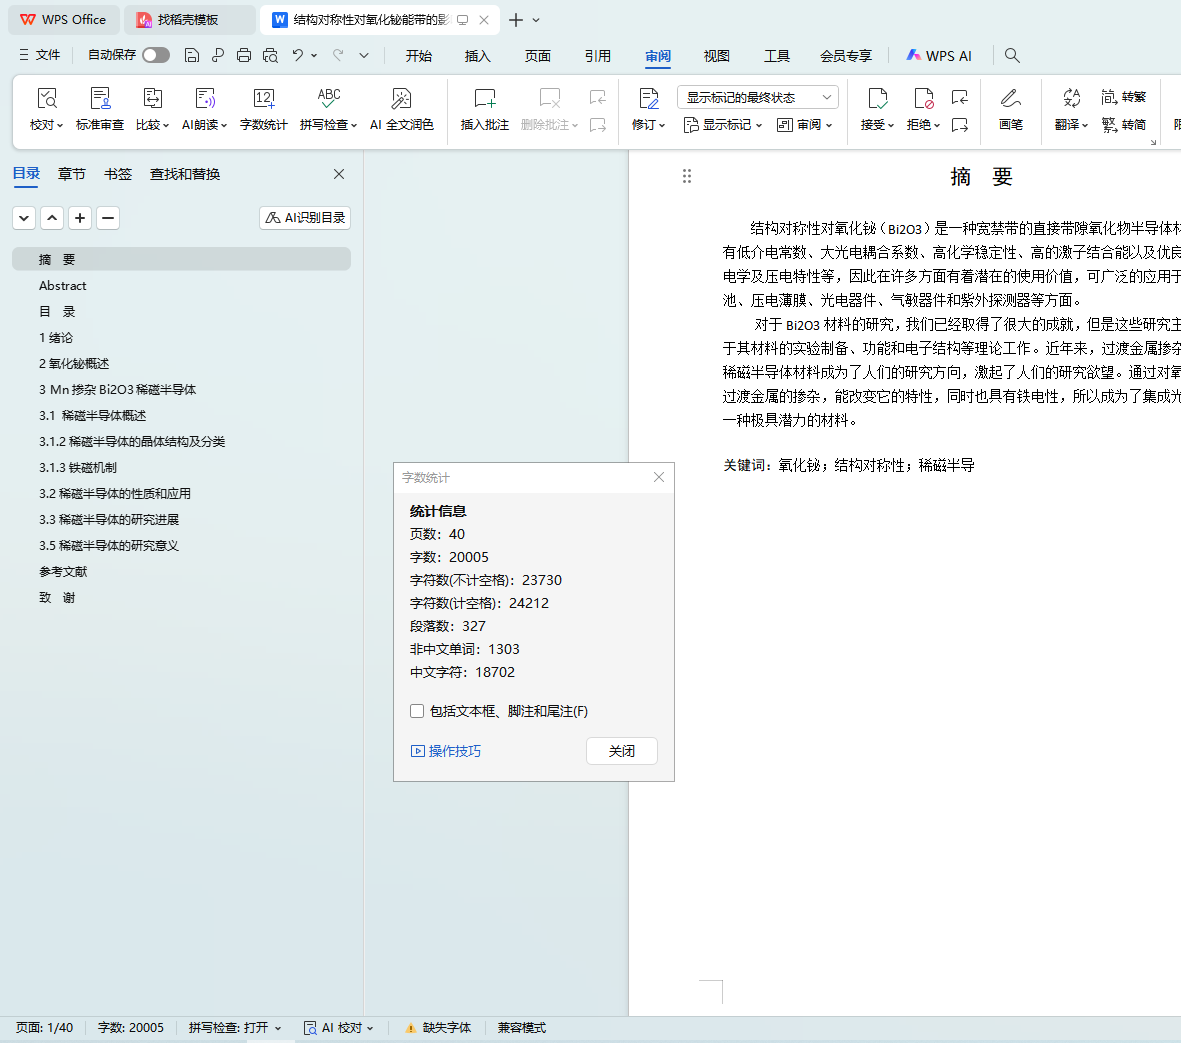The height and width of the screenshot is (1043, 1181).
Task: Switch to 书签 tab in navigation pane
Action: click(x=118, y=174)
